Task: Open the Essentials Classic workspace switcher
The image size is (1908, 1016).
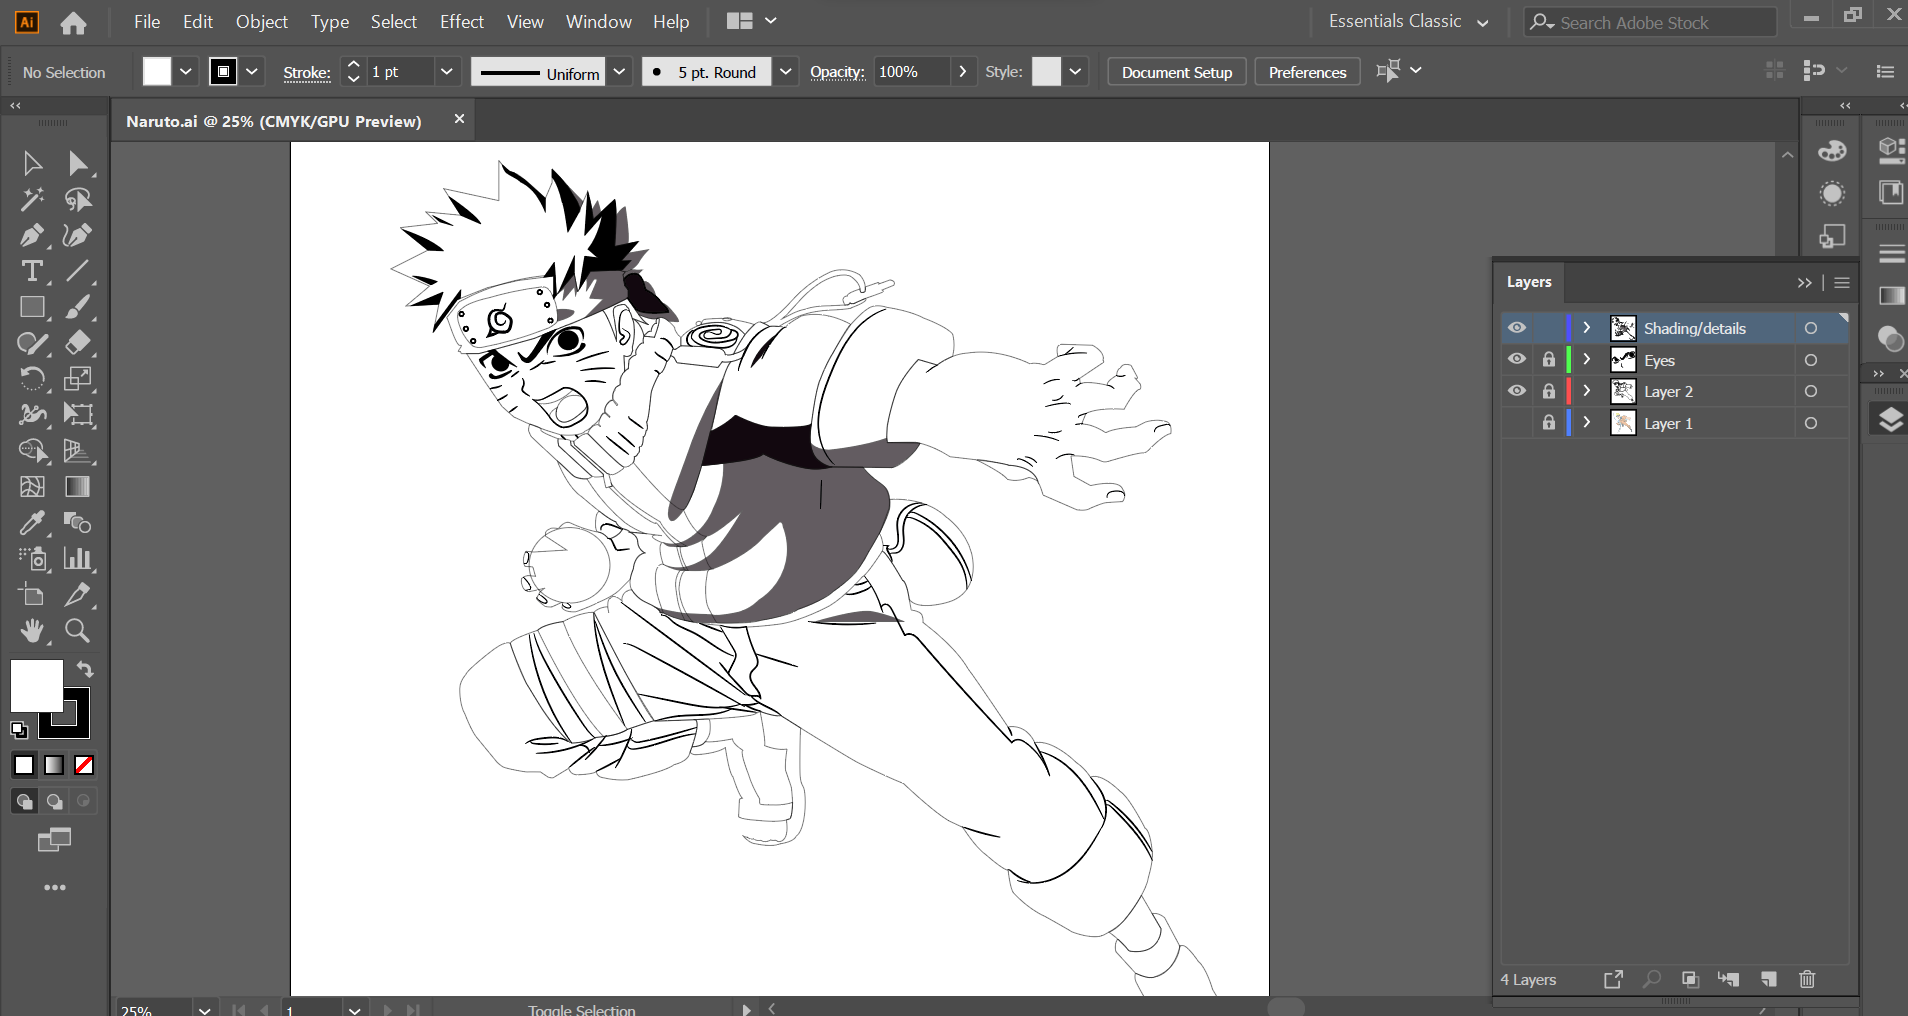Action: (x=1408, y=21)
